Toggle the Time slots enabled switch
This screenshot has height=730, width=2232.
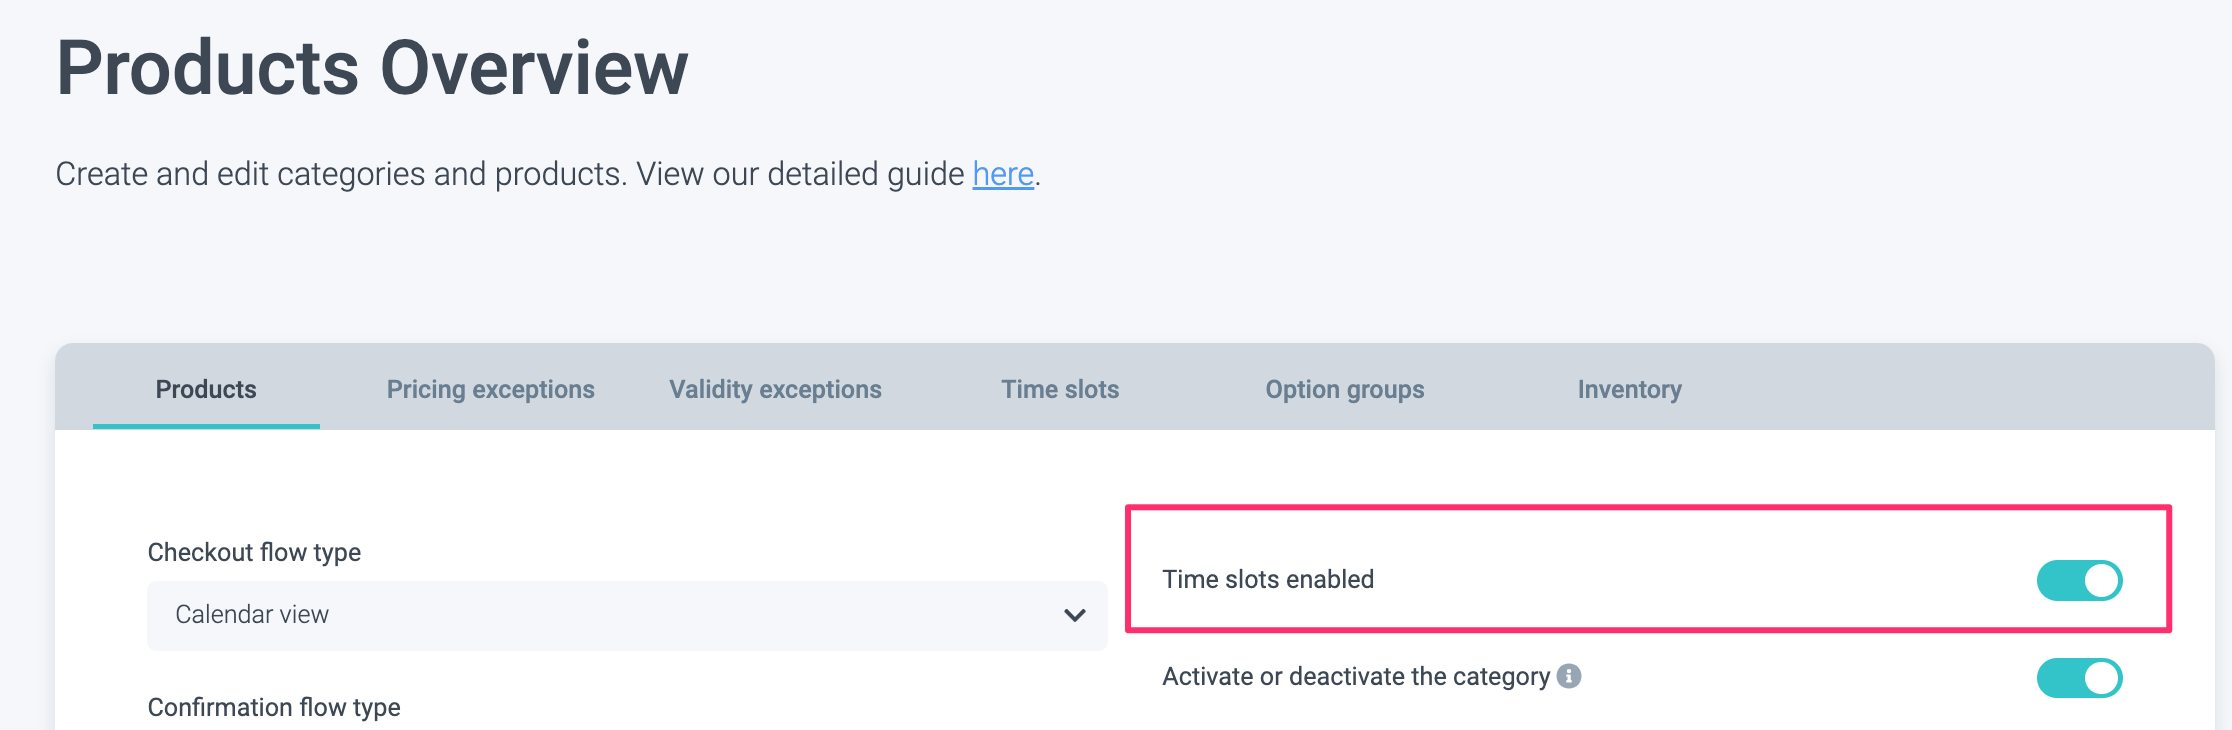pyautogui.click(x=2079, y=580)
